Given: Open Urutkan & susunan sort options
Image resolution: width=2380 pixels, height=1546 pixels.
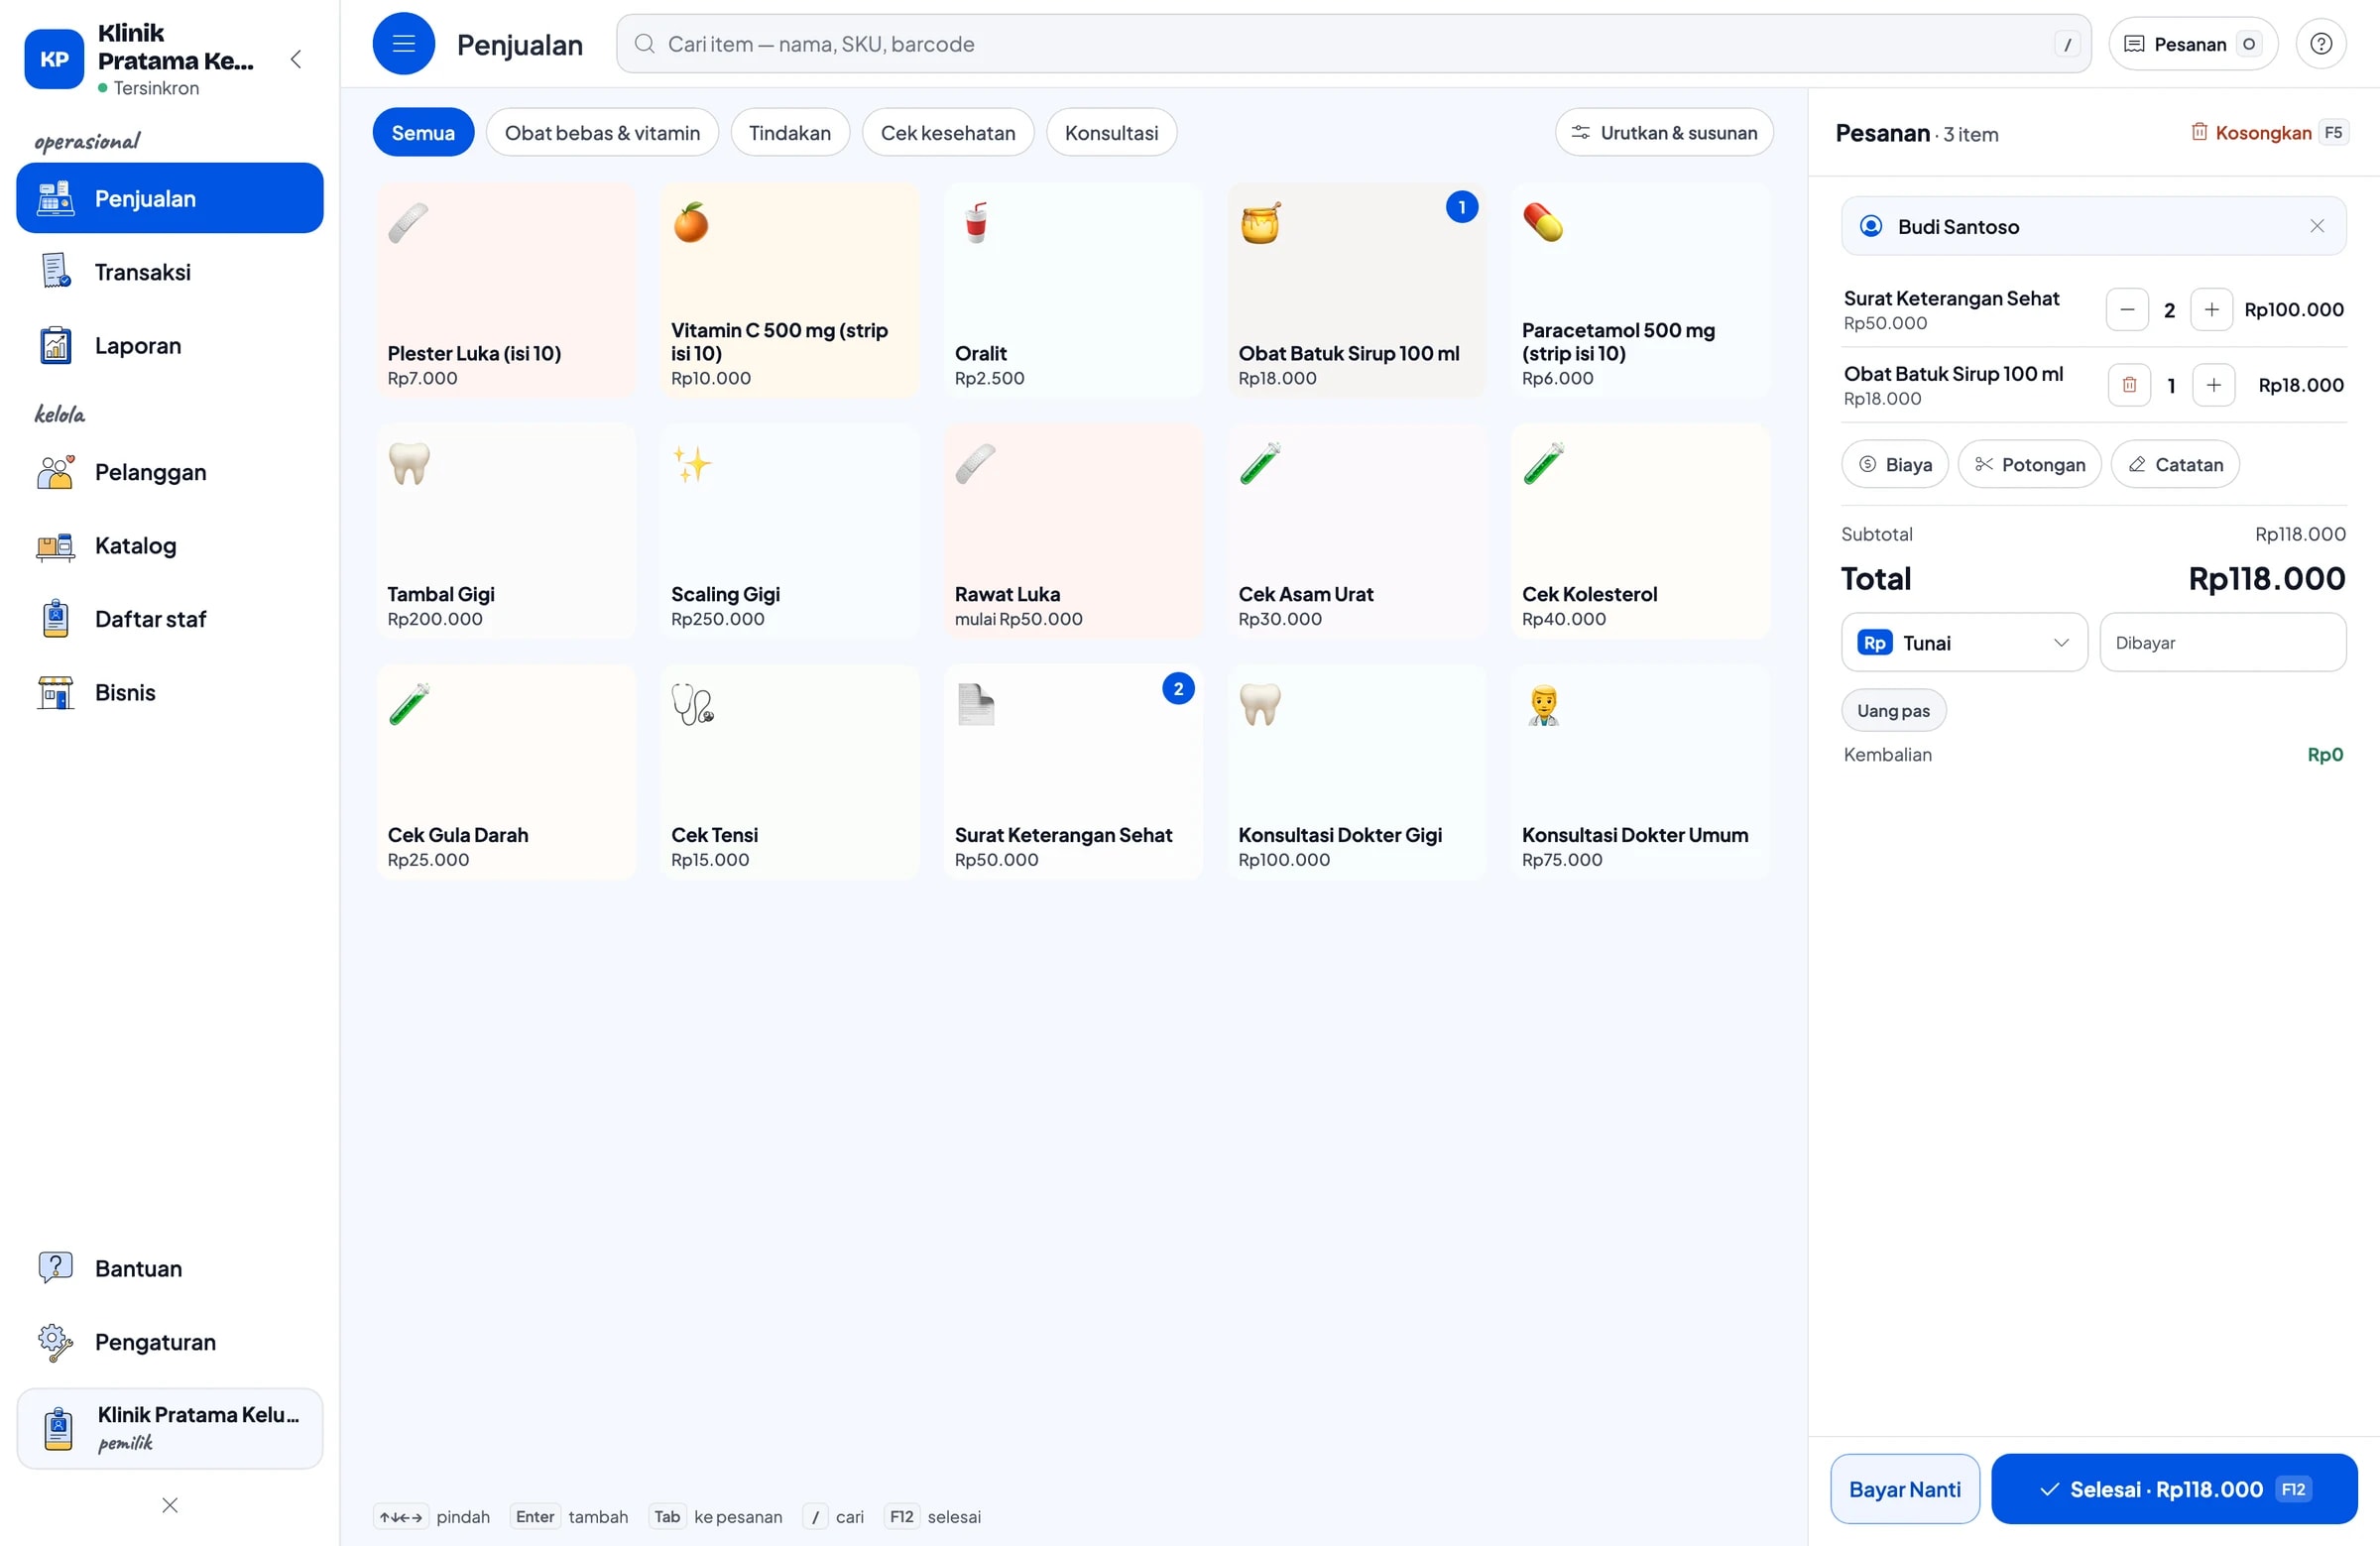Looking at the screenshot, I should coord(1664,133).
